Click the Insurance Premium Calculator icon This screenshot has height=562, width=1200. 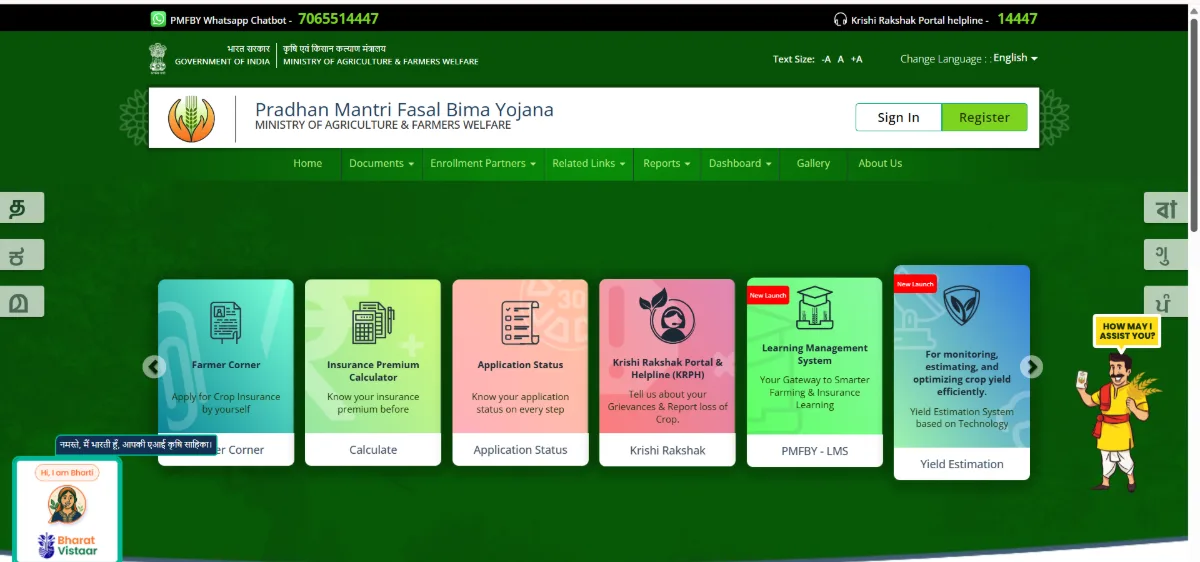pyautogui.click(x=373, y=322)
